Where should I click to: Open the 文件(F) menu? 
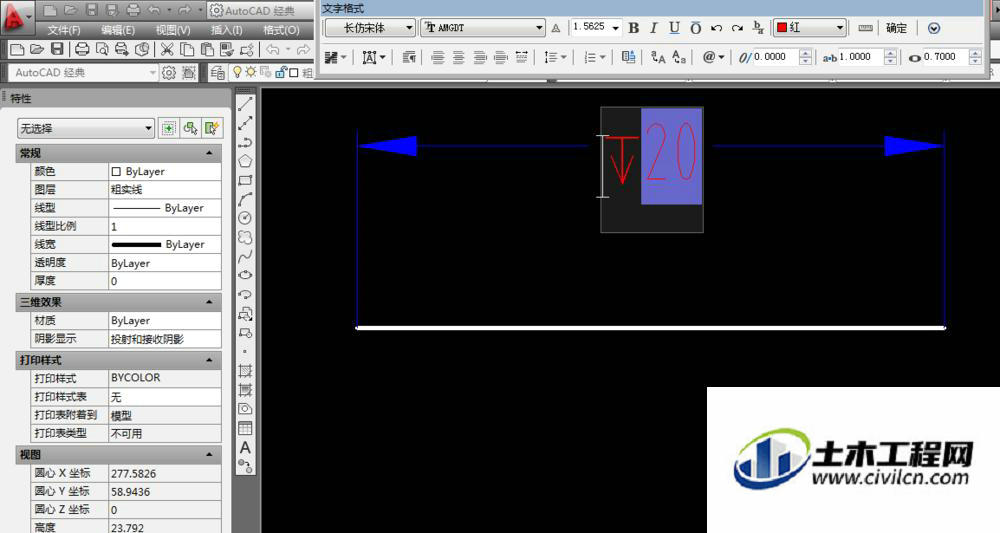64,30
